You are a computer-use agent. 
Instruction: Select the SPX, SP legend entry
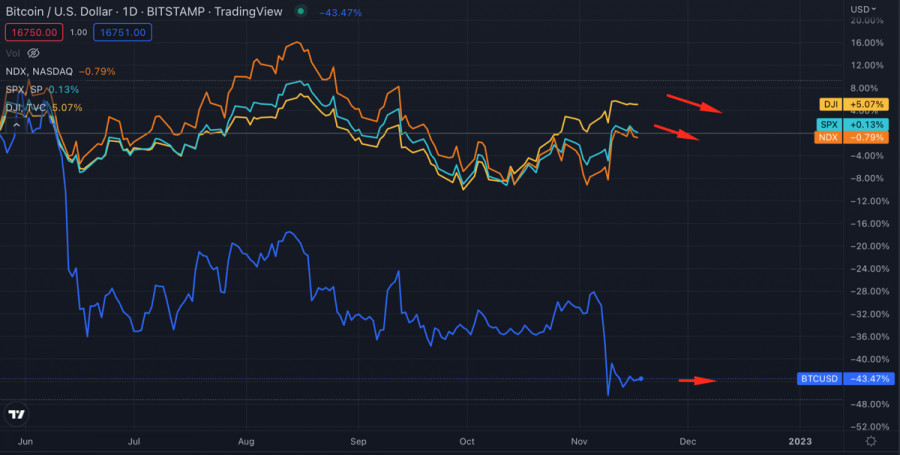[24, 90]
